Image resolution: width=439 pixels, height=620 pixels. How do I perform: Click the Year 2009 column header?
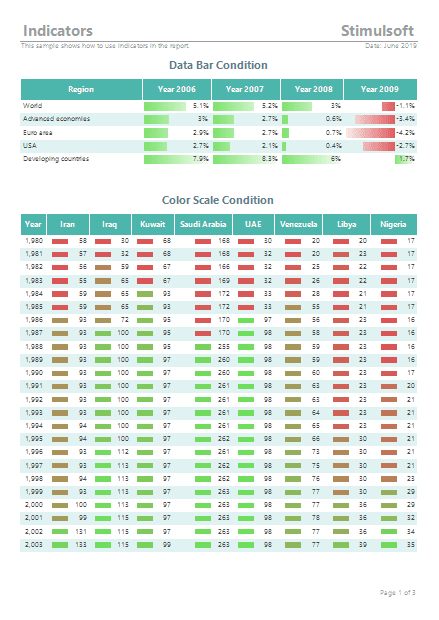[380, 89]
